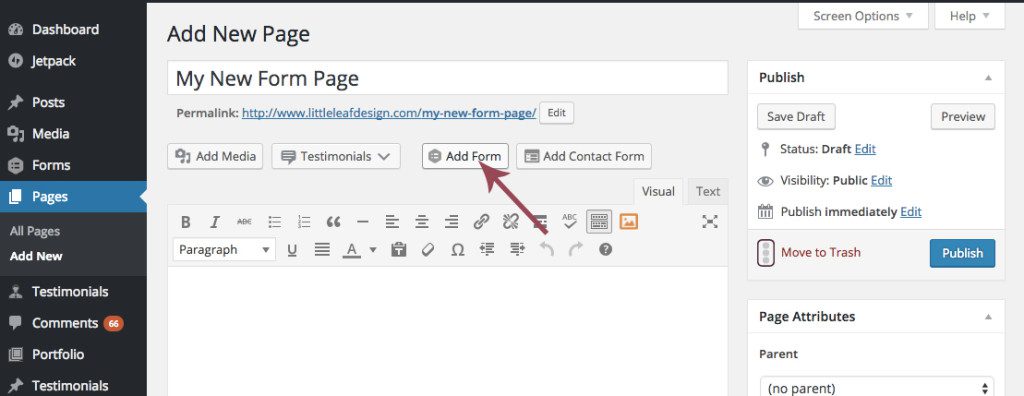Edit the permalink slug
The height and width of the screenshot is (396, 1024).
coord(556,113)
